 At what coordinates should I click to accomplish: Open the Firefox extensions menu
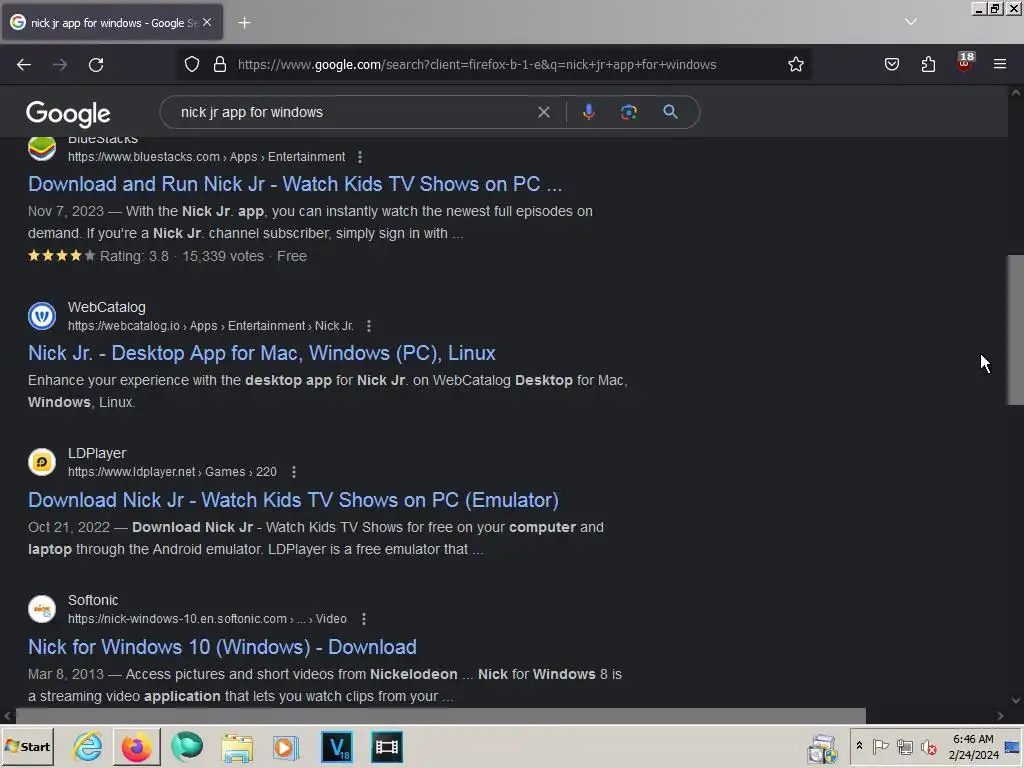coord(928,65)
